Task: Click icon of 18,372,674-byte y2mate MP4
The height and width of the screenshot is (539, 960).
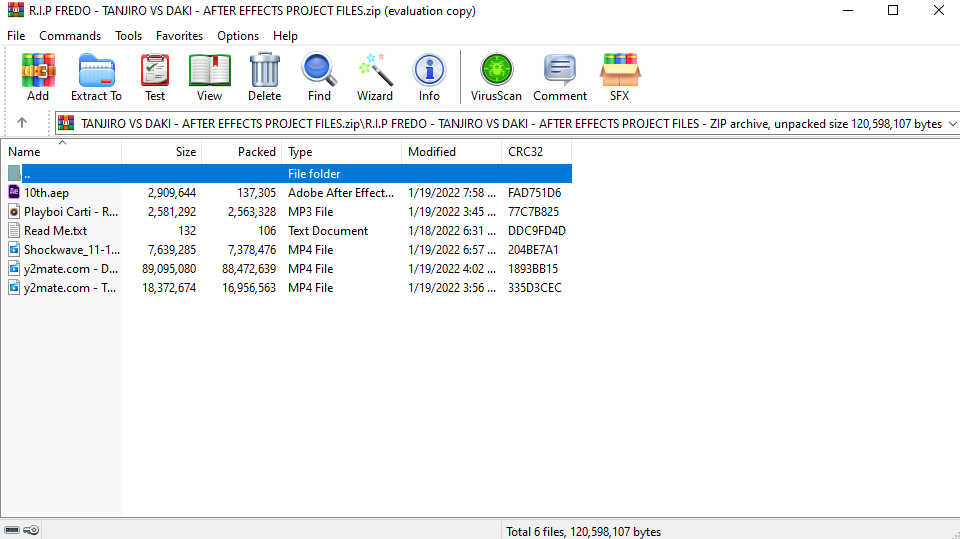Action: tap(14, 287)
